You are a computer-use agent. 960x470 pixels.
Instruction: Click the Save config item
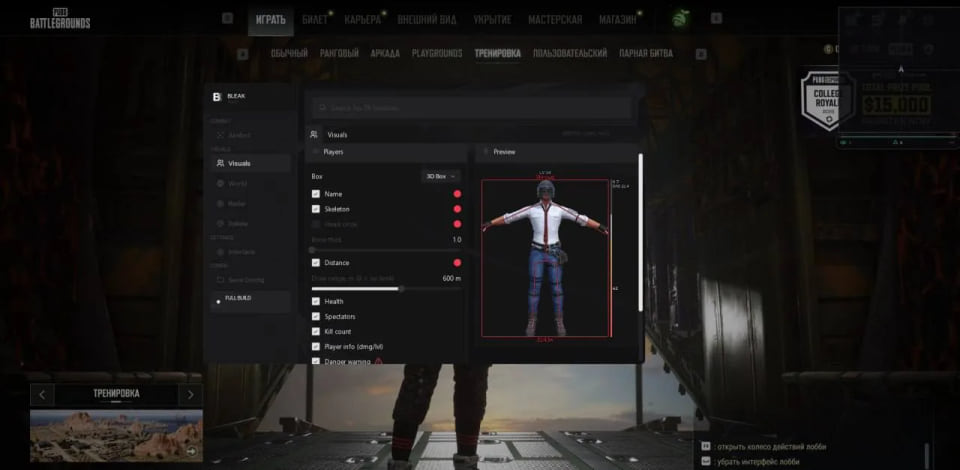250,280
